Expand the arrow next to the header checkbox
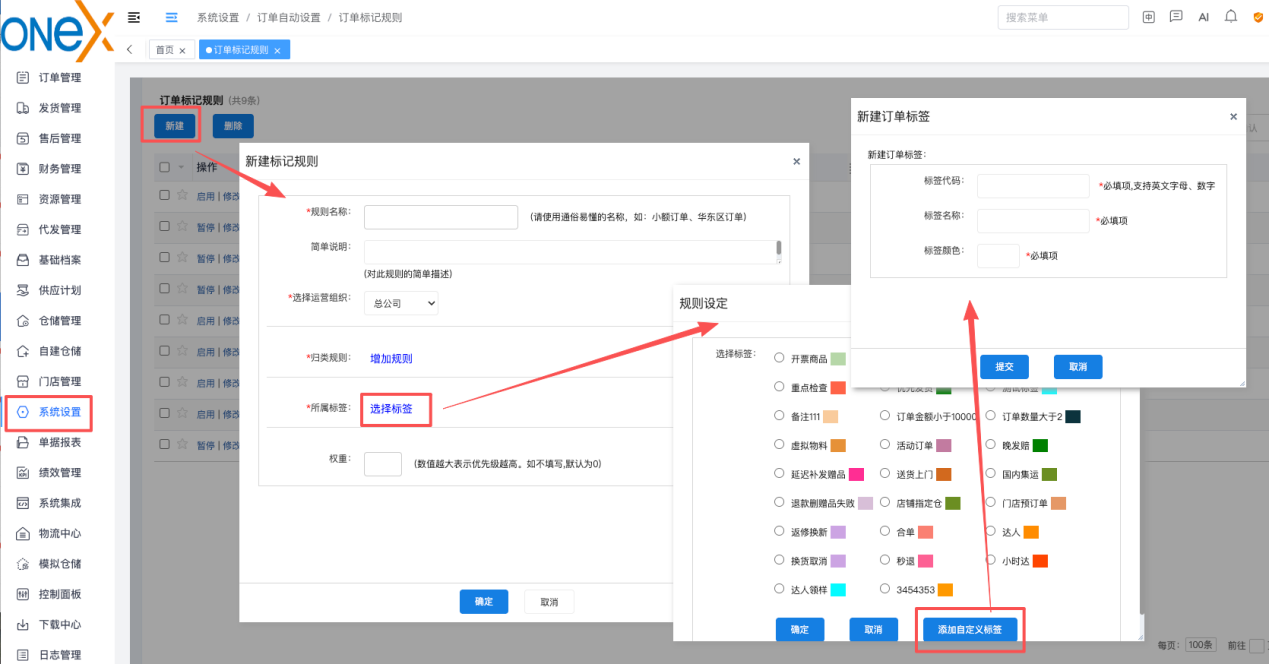Screen dimensions: 1269x664 [181, 168]
